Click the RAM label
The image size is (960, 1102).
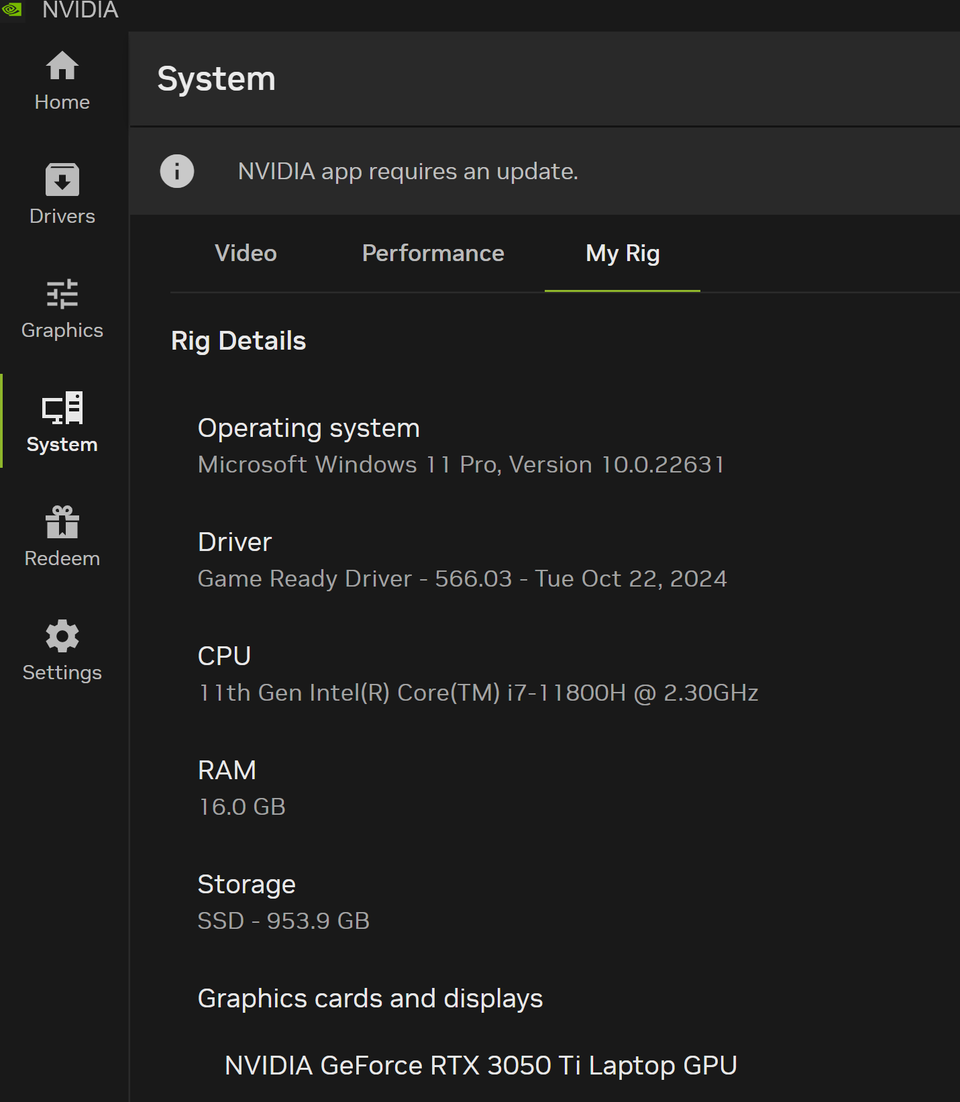click(227, 770)
